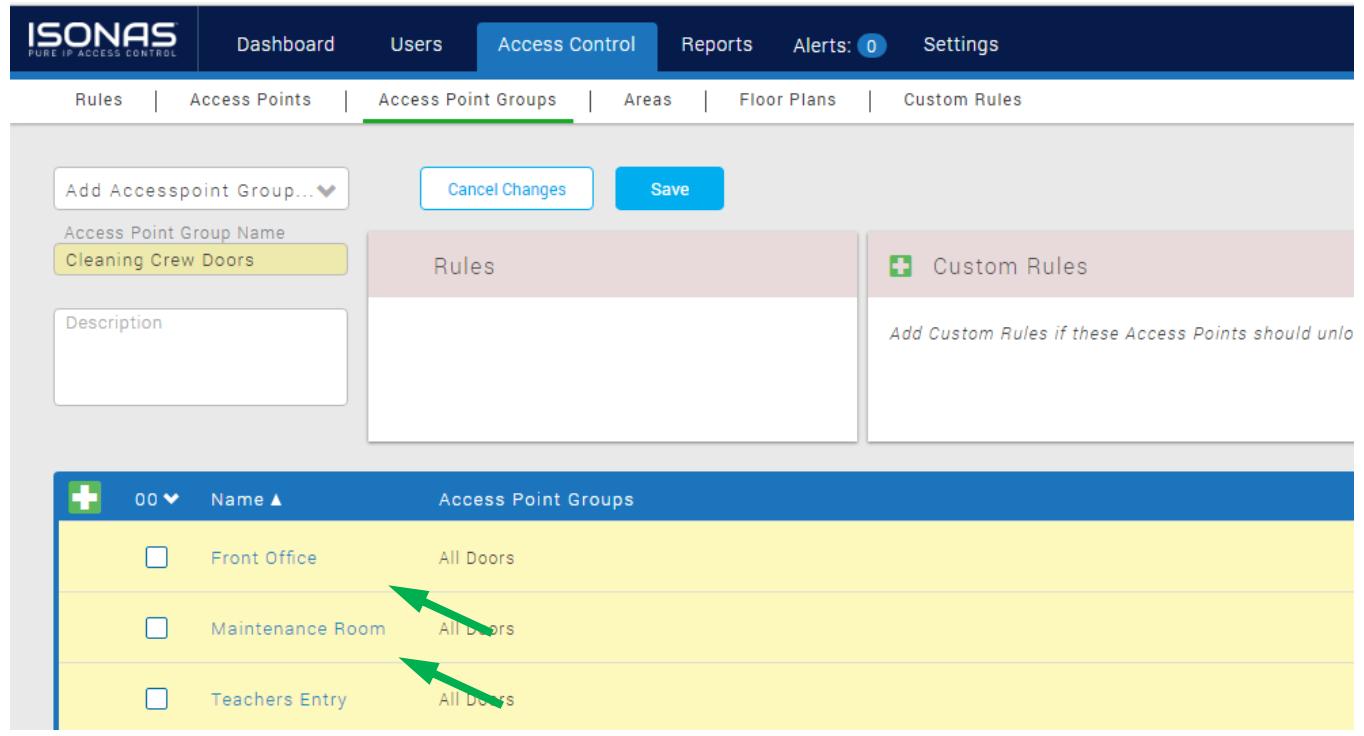1364x736 pixels.
Task: Check the Teachers Entry checkbox
Action: pyautogui.click(x=156, y=699)
